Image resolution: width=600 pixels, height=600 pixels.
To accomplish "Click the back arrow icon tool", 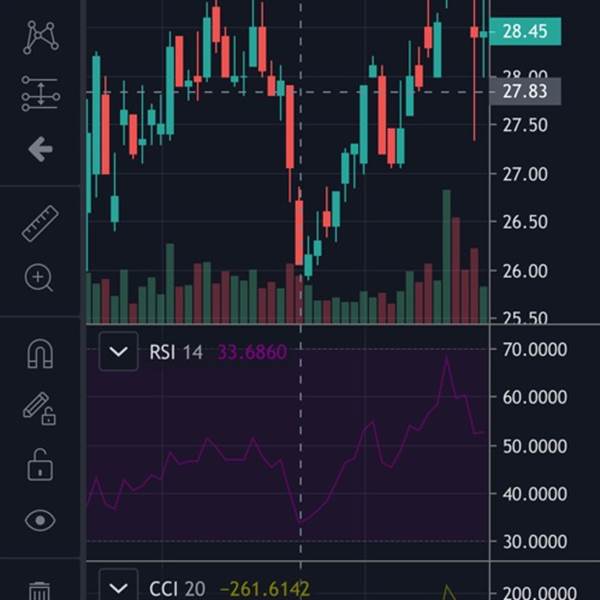I will click(41, 149).
